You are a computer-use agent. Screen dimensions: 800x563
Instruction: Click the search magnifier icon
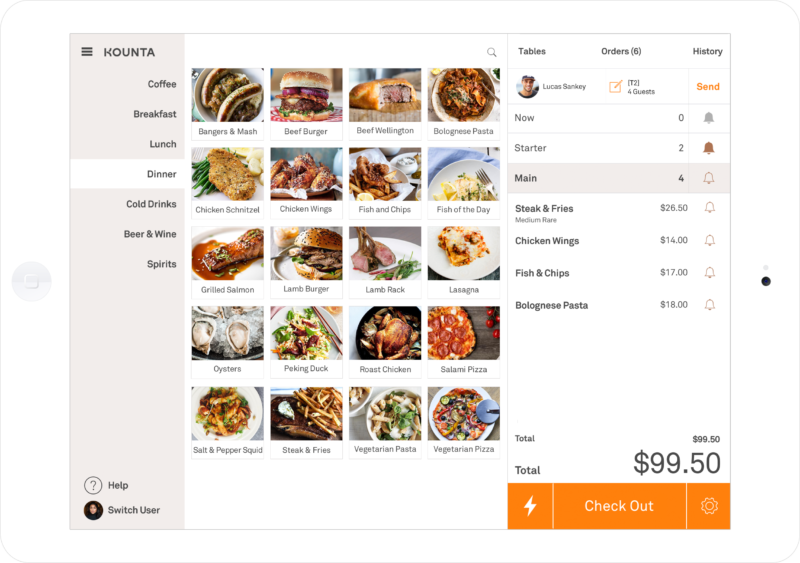coord(491,52)
